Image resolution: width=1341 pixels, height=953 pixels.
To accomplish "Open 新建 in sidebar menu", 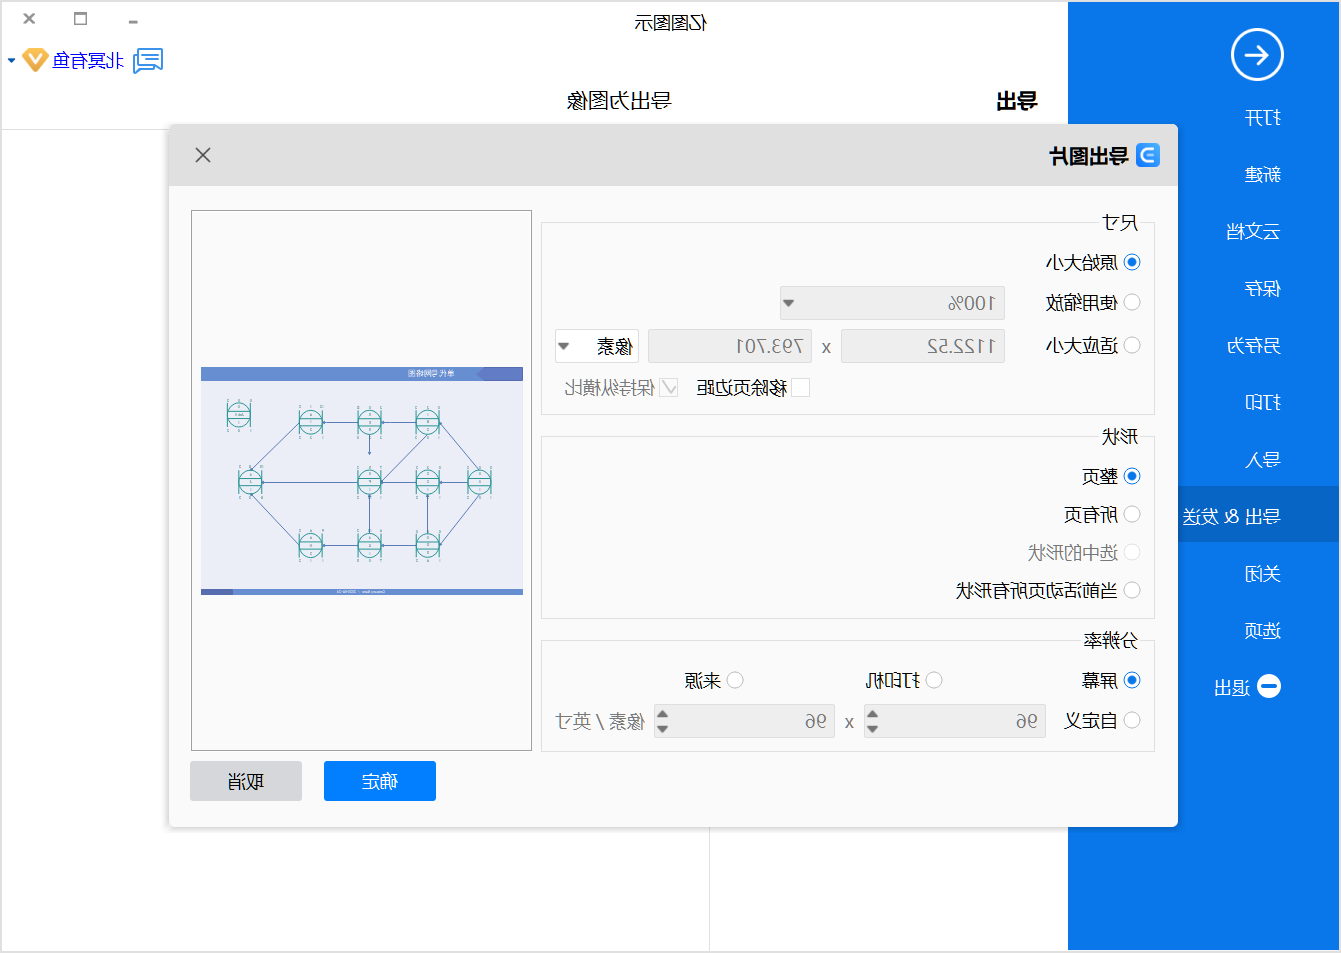I will (x=1262, y=175).
